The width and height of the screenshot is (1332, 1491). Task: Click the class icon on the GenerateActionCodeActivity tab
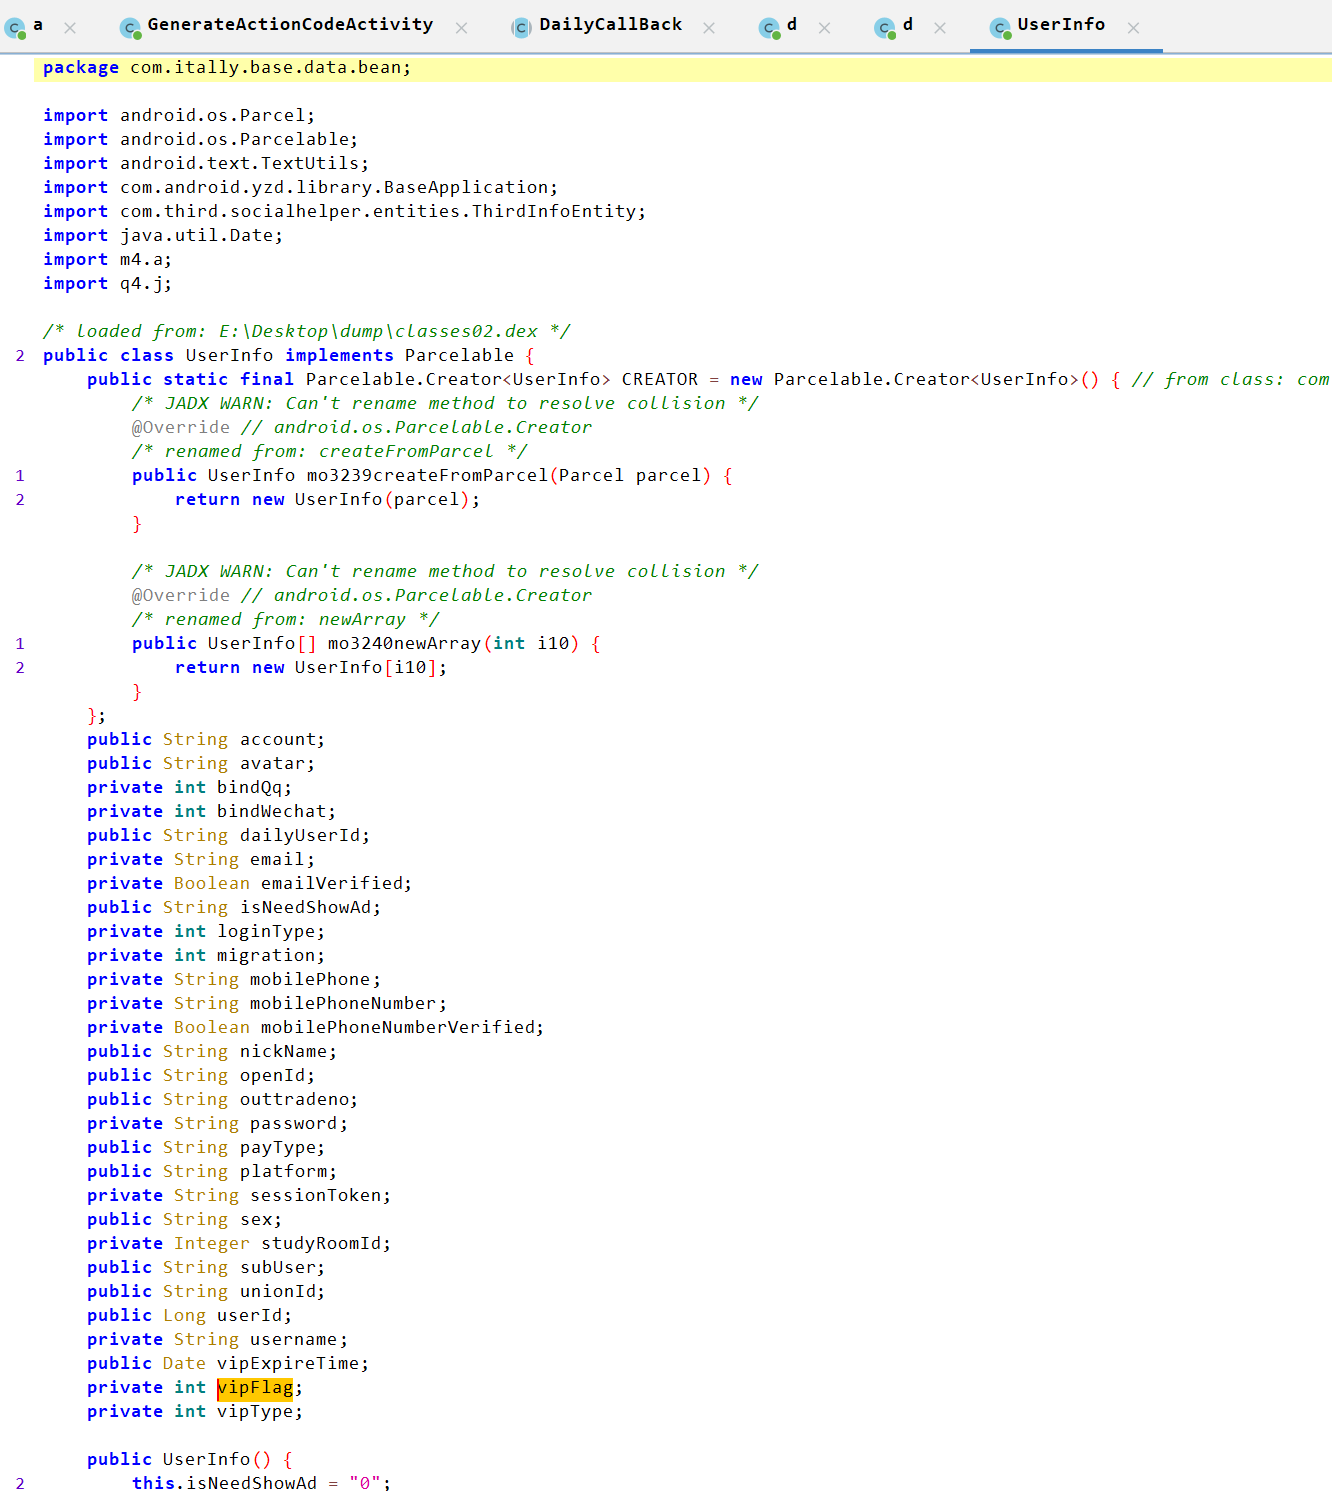click(x=130, y=28)
